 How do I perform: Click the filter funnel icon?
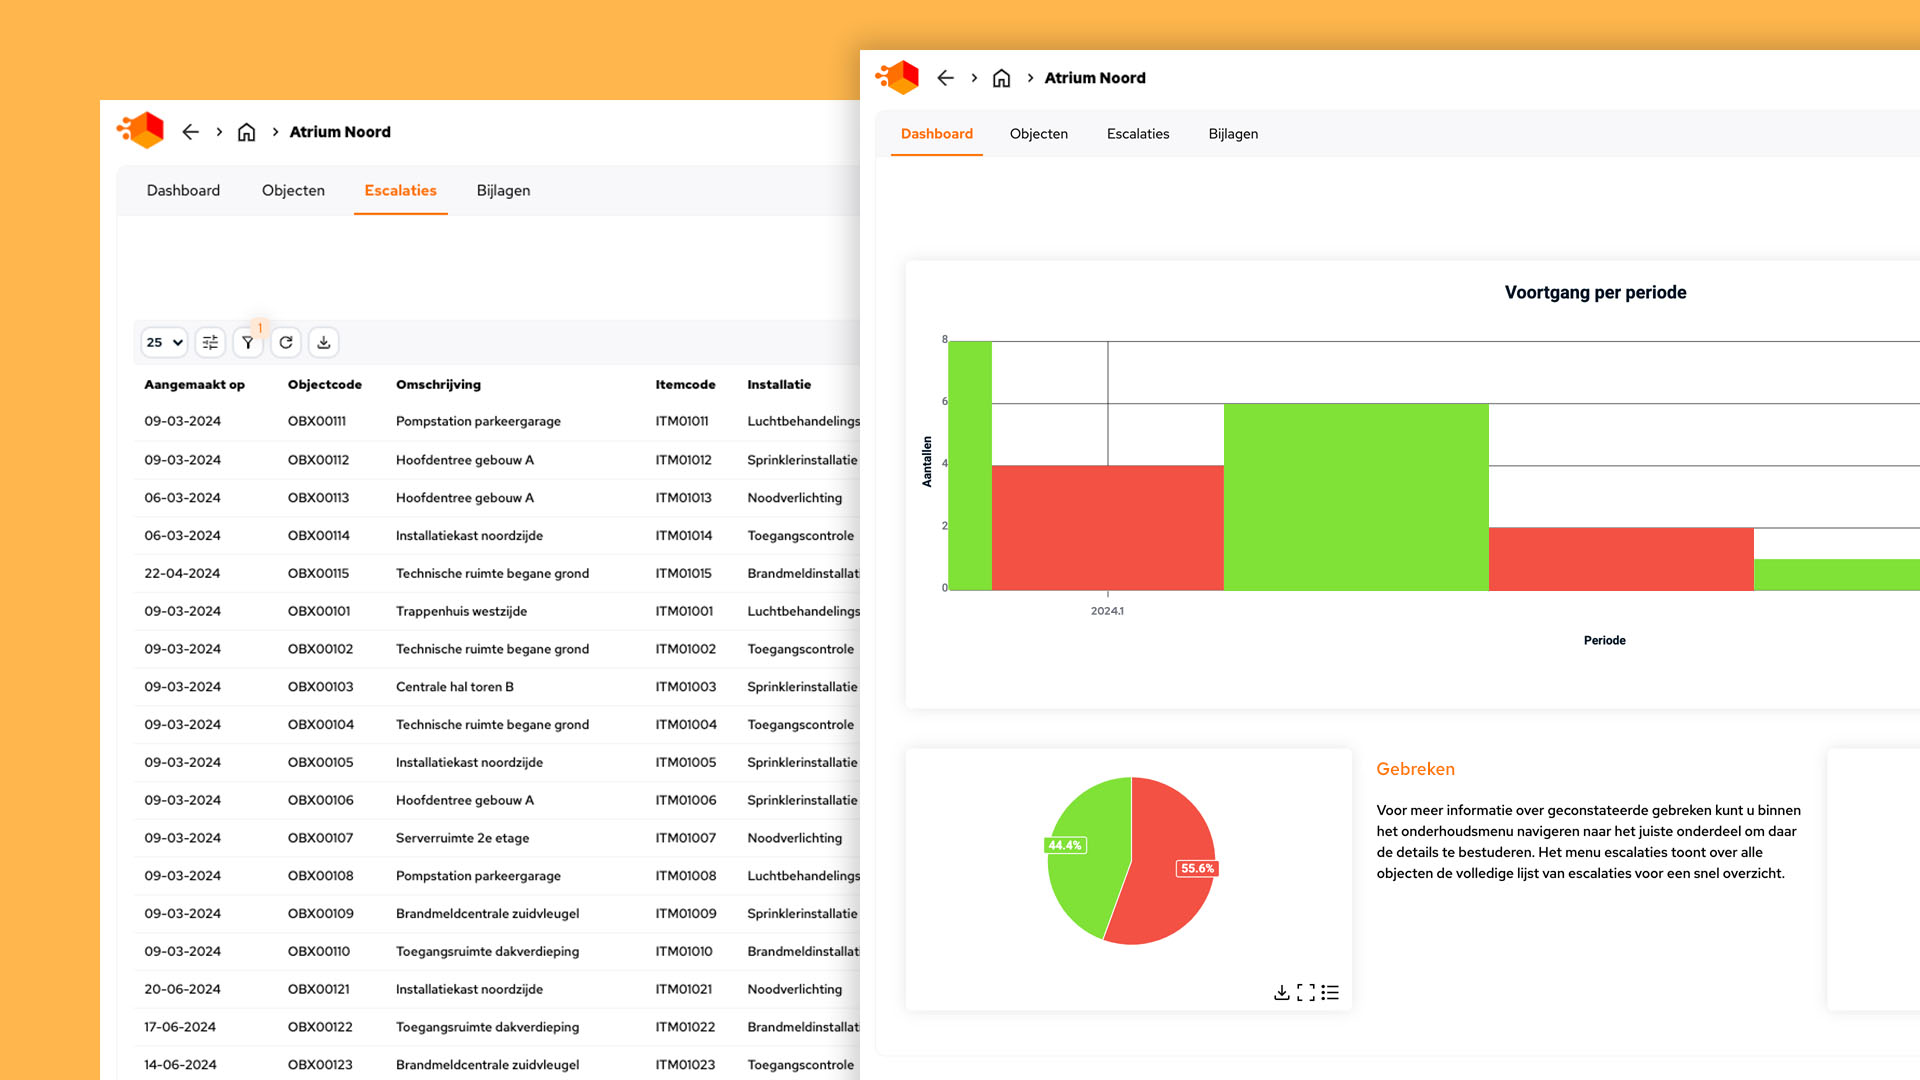pos(248,343)
